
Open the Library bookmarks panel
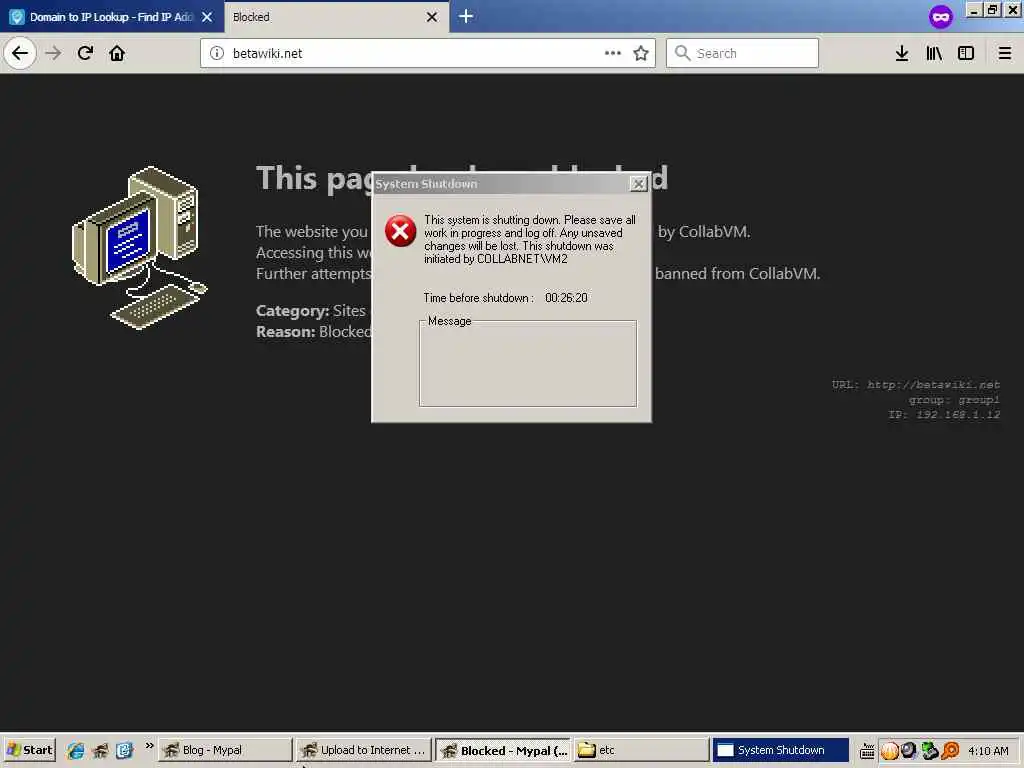pos(934,54)
